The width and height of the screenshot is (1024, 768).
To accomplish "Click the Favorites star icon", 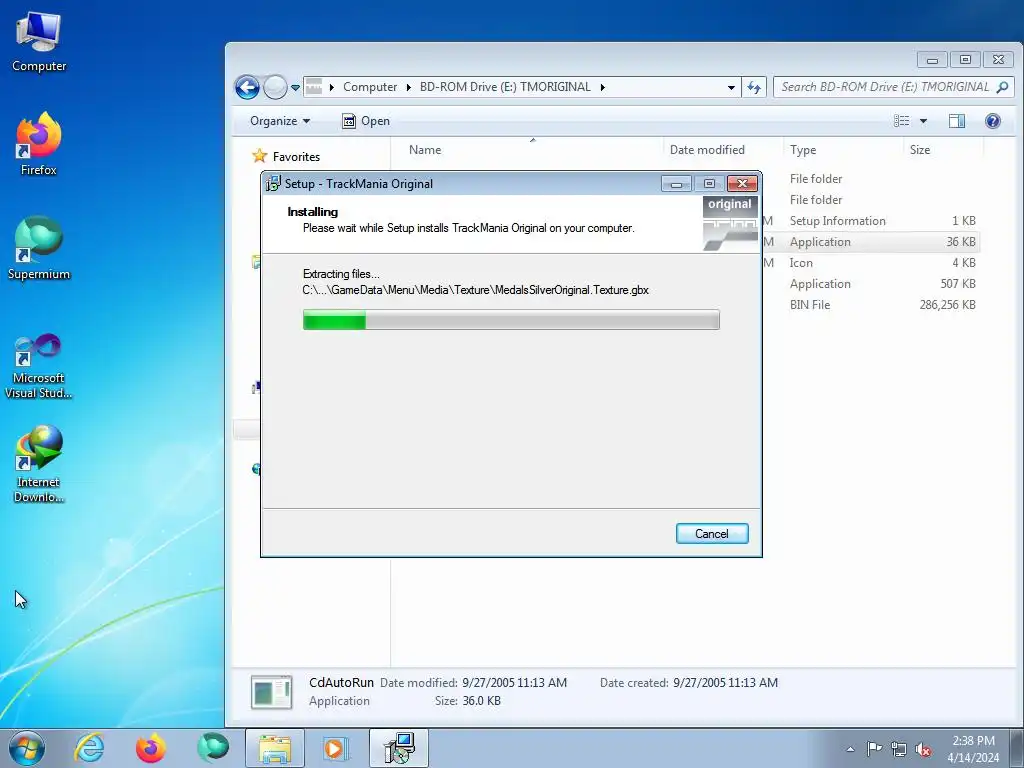I will (x=259, y=155).
